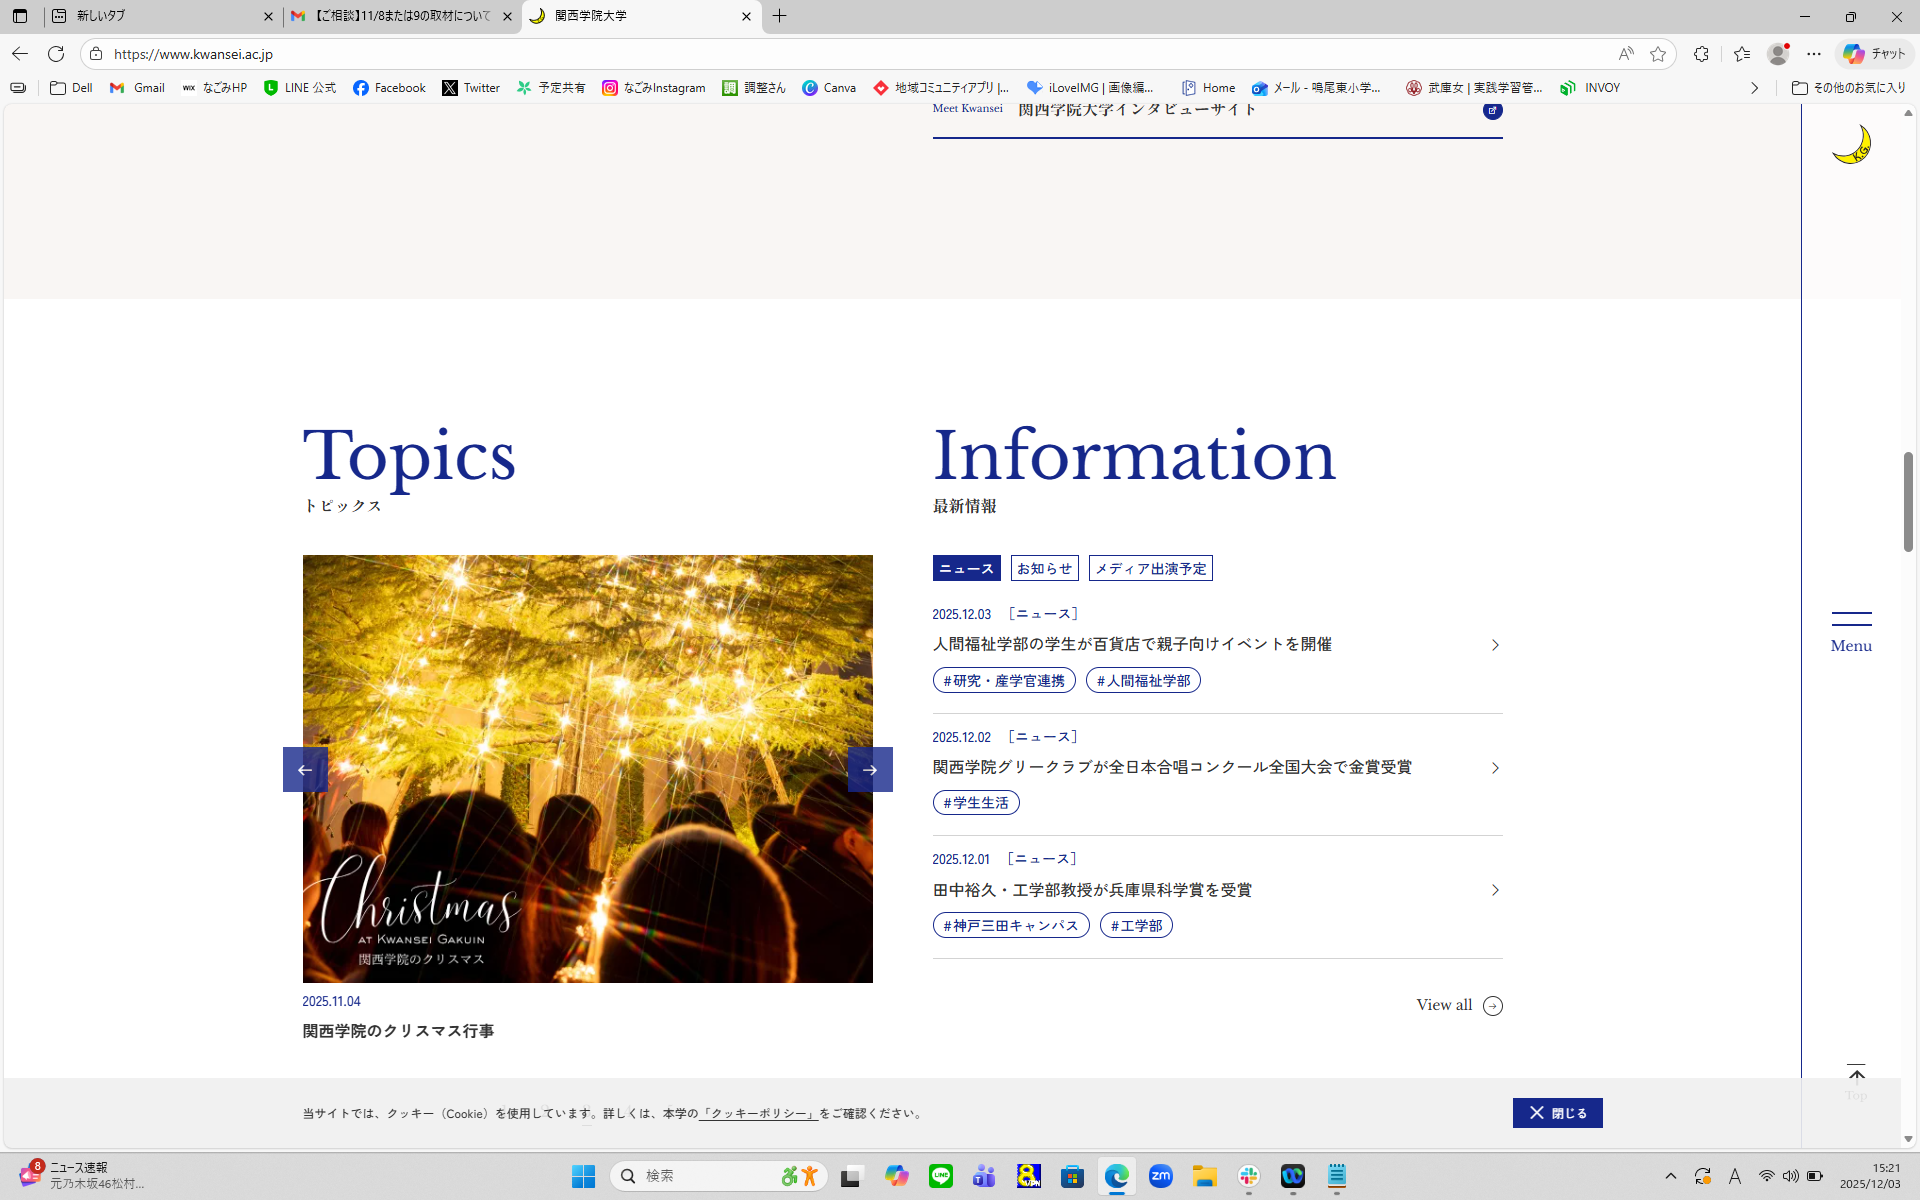This screenshot has height=1200, width=1920.
Task: Click the crescent moon KG logo
Action: [x=1851, y=145]
